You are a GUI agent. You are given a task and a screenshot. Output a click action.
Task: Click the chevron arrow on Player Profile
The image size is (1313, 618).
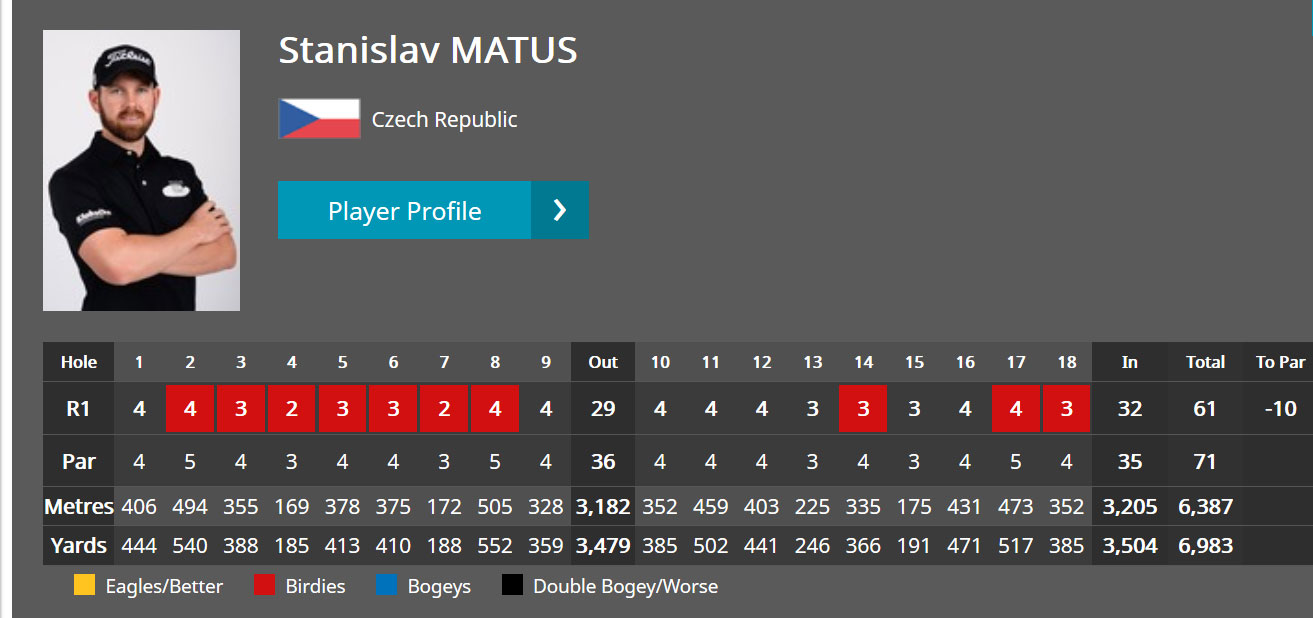(x=560, y=210)
